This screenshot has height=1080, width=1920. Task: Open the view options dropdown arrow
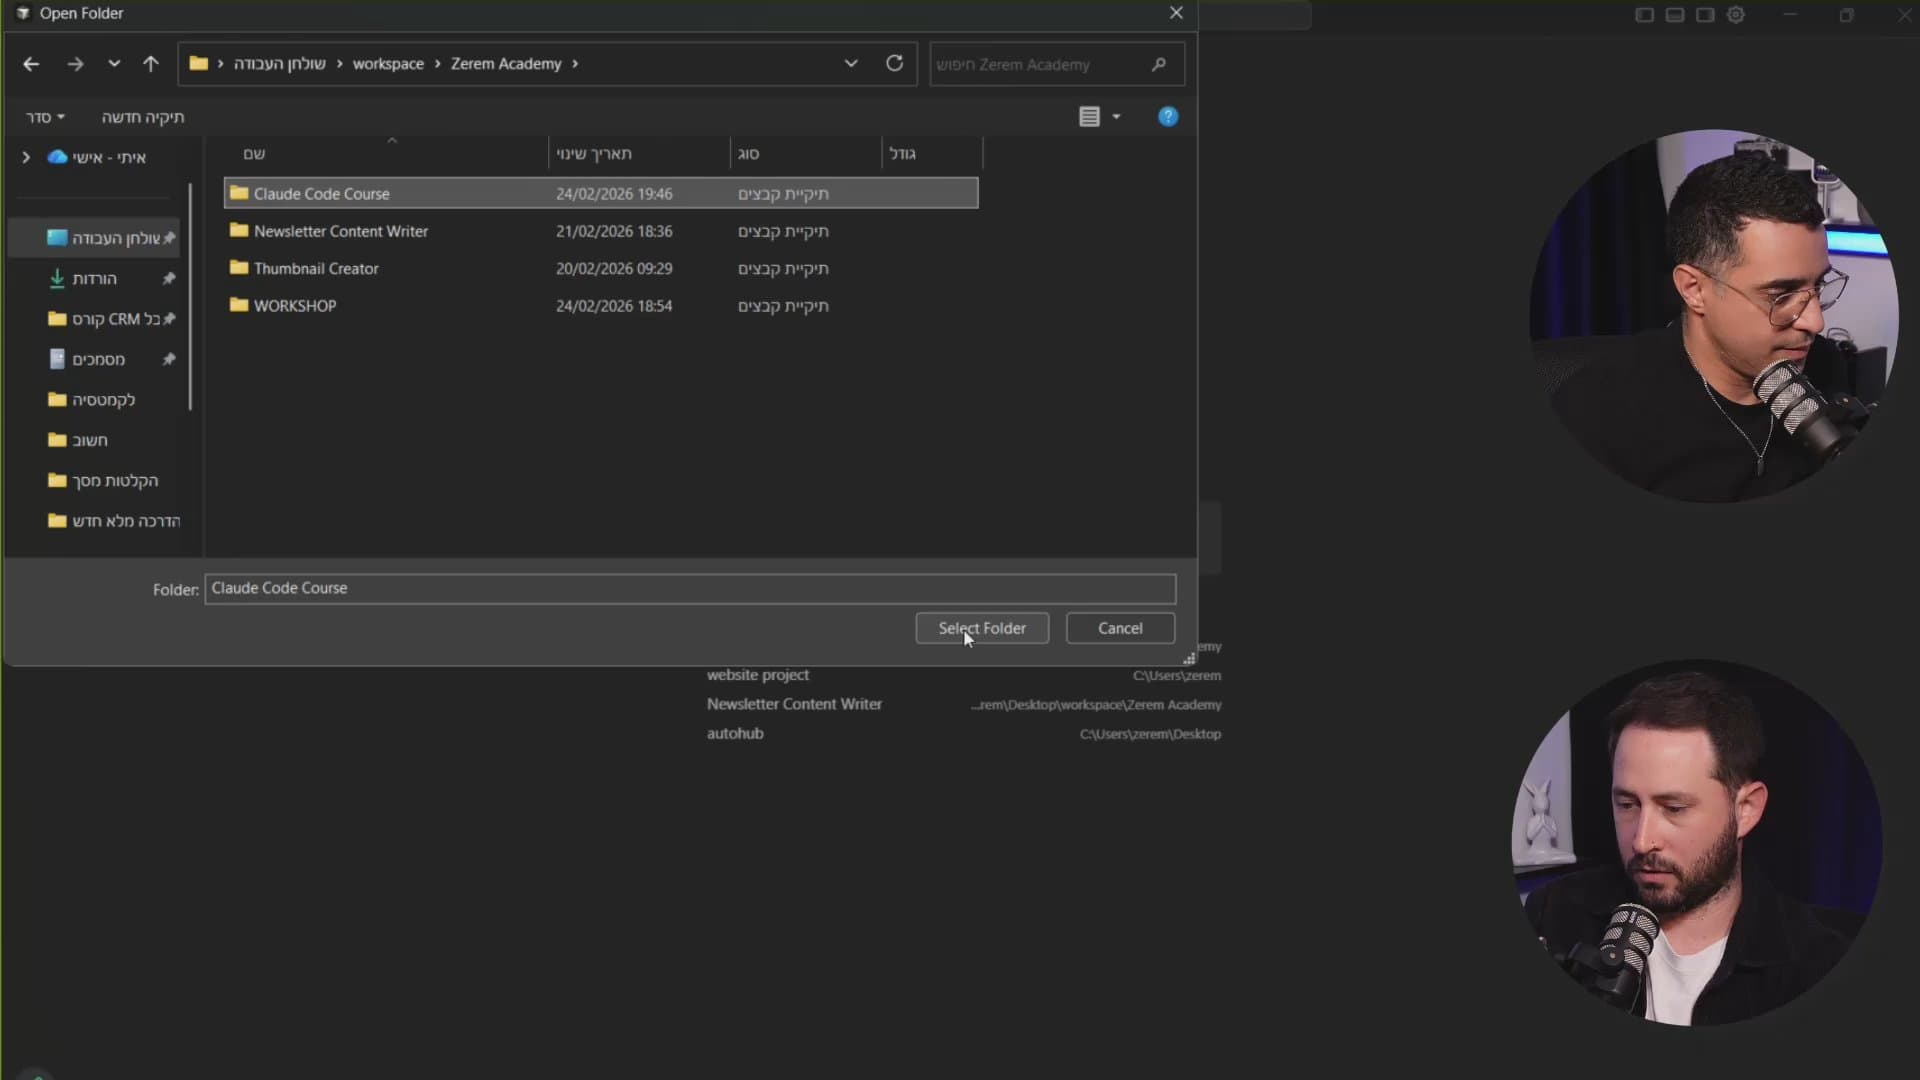pyautogui.click(x=1116, y=117)
